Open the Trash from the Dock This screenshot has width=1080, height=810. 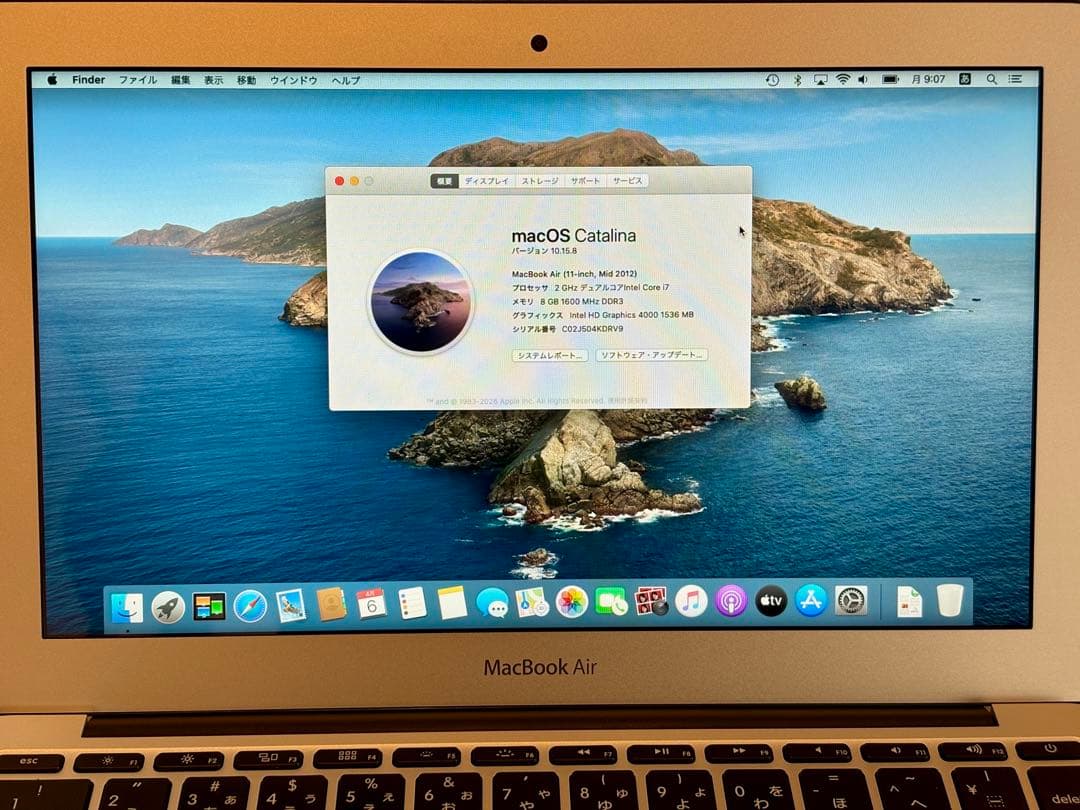[x=947, y=604]
